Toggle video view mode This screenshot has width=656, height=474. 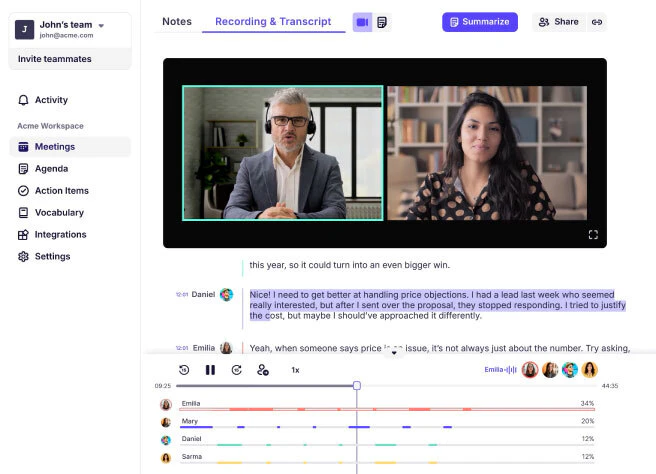[362, 22]
